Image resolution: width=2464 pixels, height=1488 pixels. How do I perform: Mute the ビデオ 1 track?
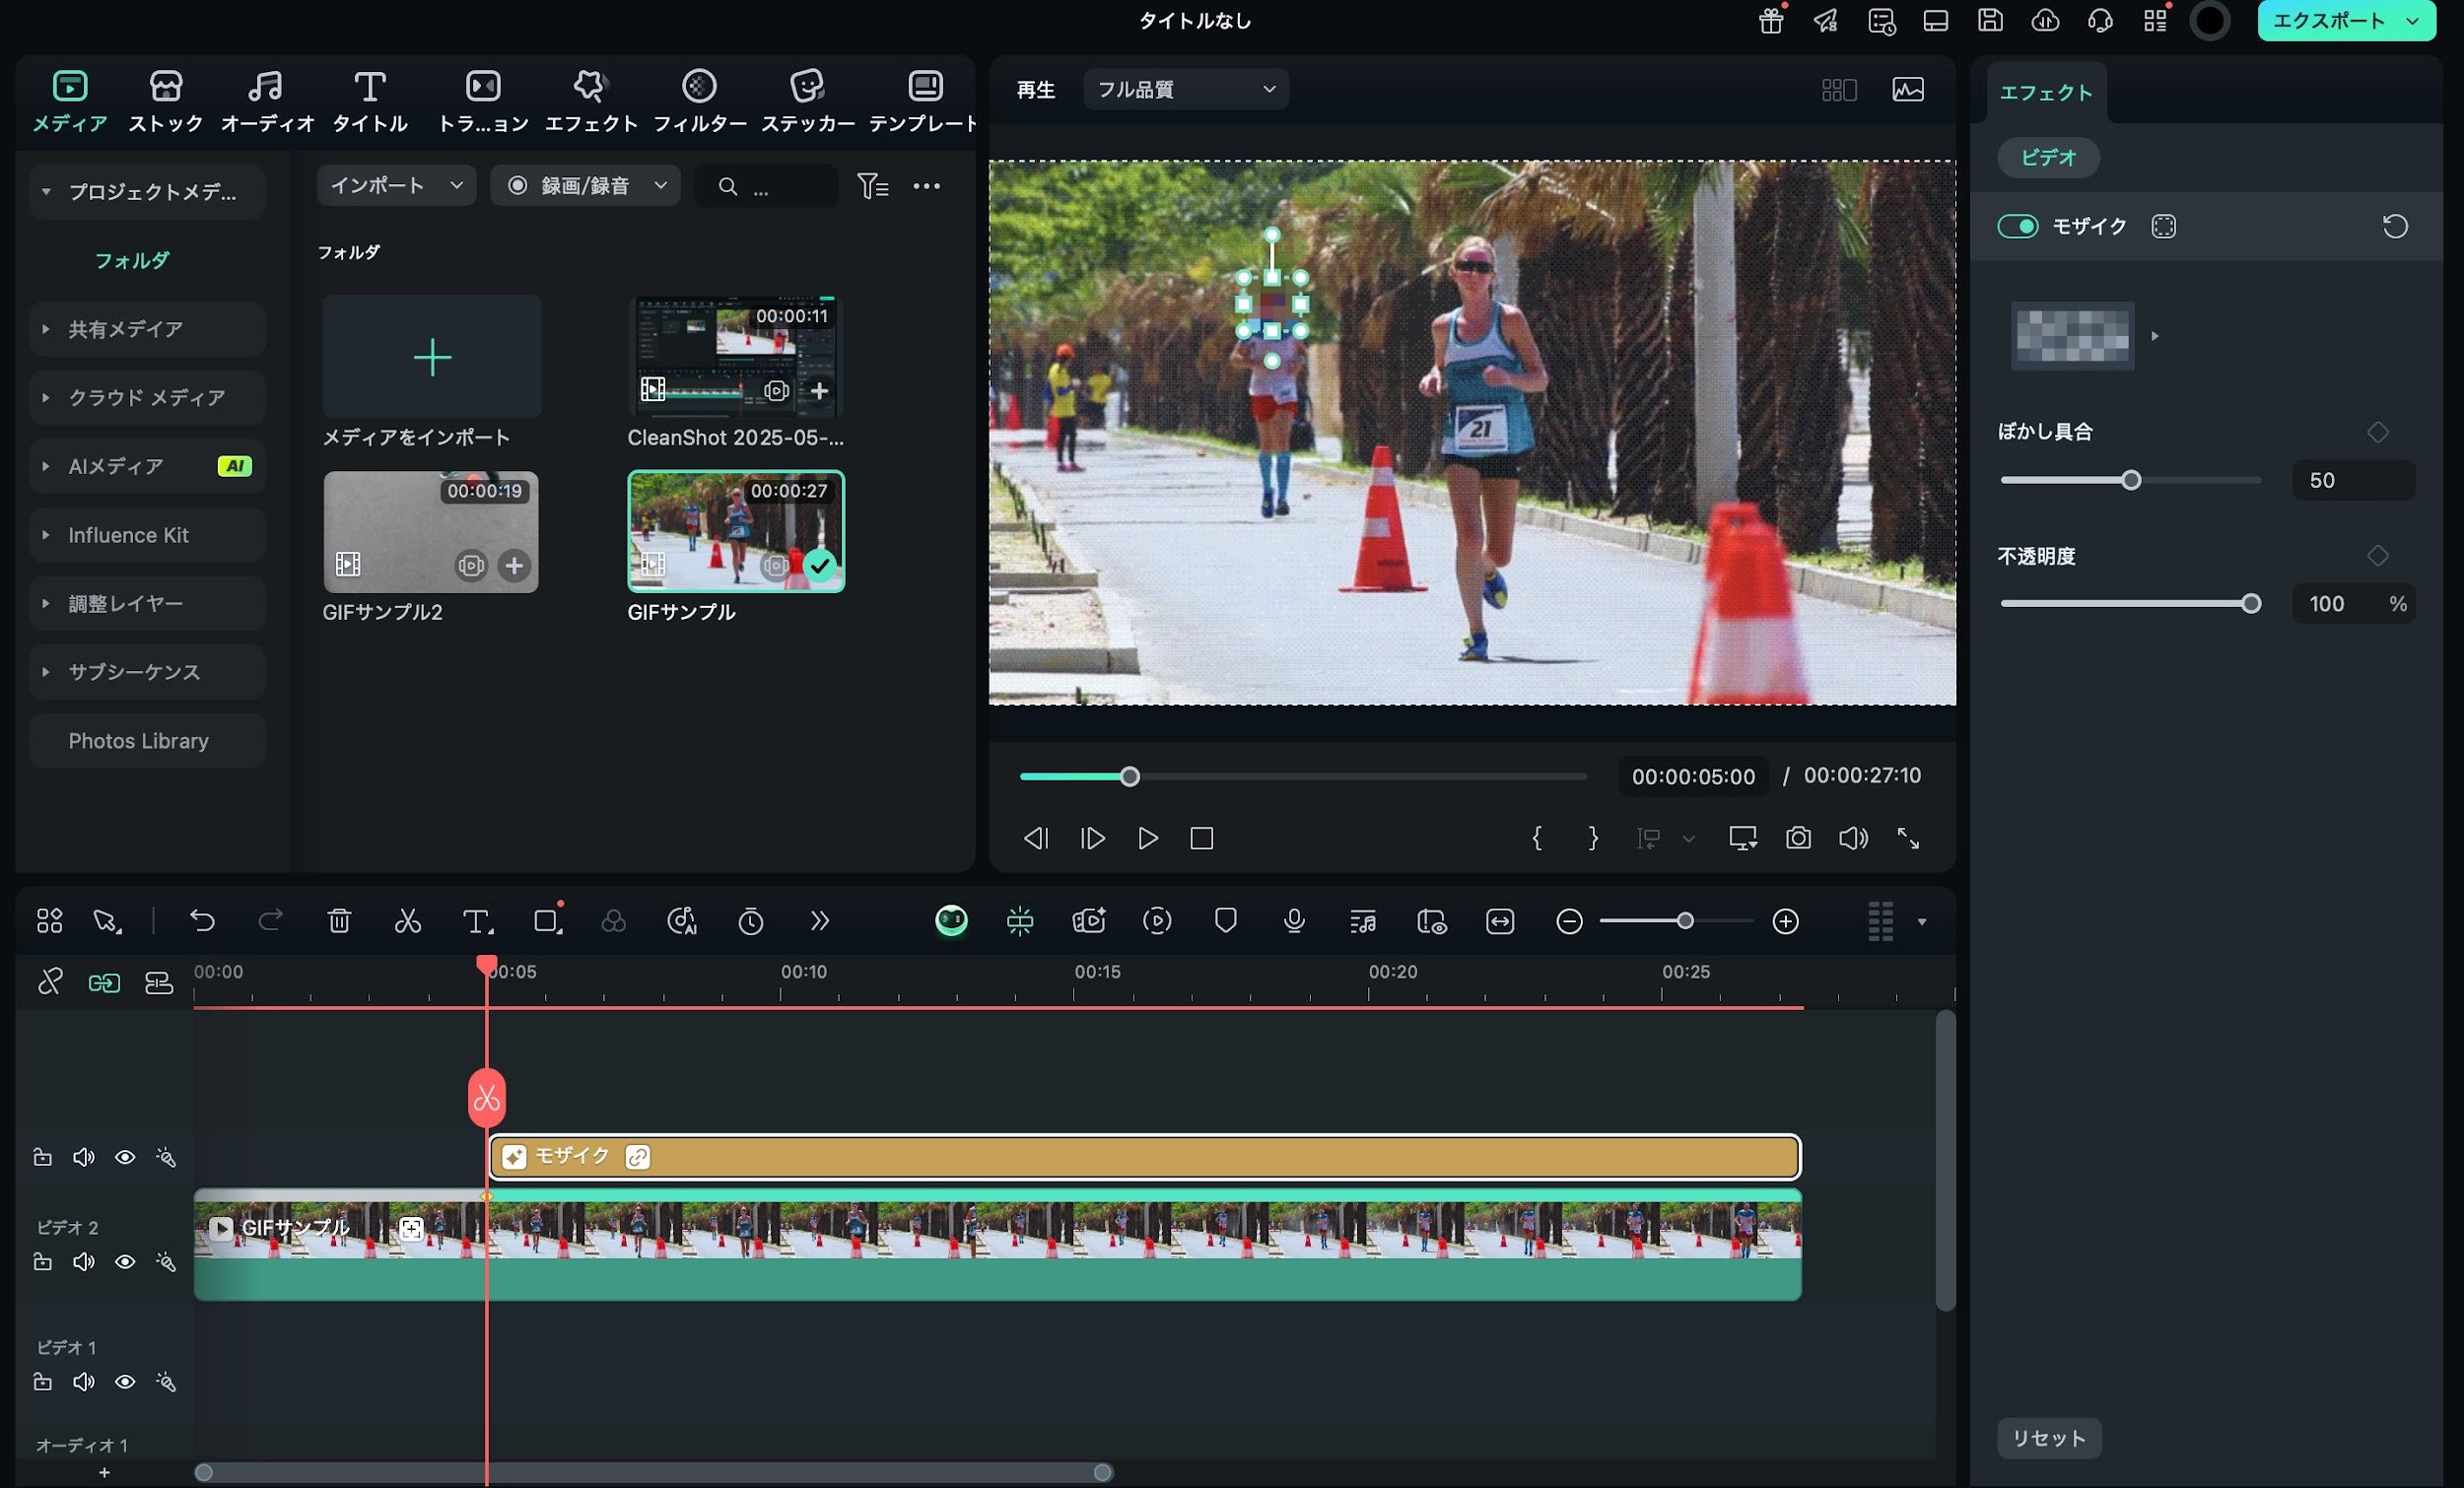point(84,1382)
